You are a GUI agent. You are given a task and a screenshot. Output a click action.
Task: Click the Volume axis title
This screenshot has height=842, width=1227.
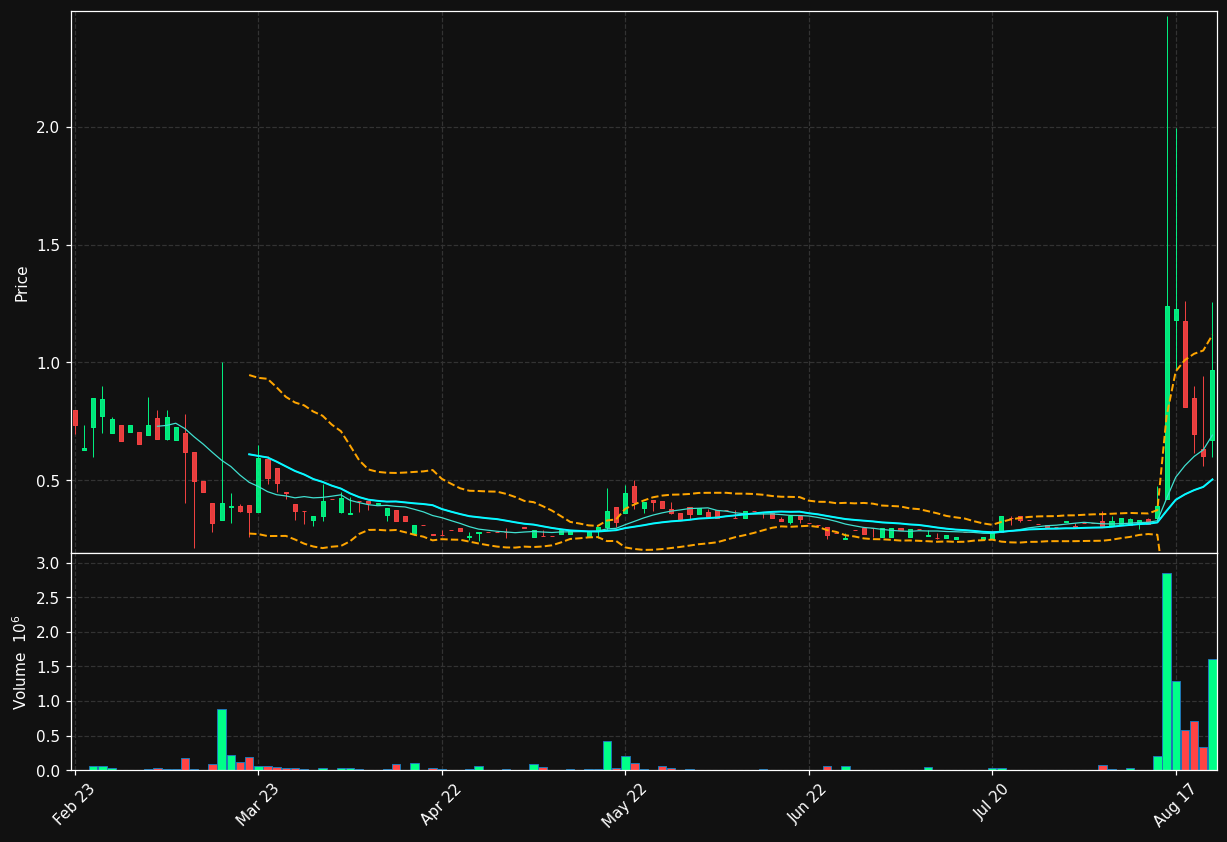[x=21, y=662]
